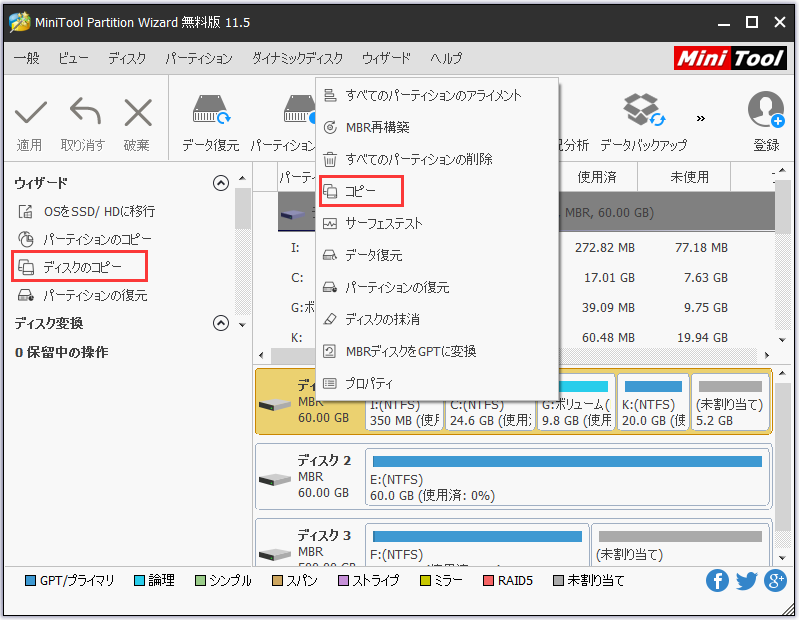Click the partition copy (パーティションのコピー) wizard icon
This screenshot has height=620, width=799.
(x=25, y=239)
